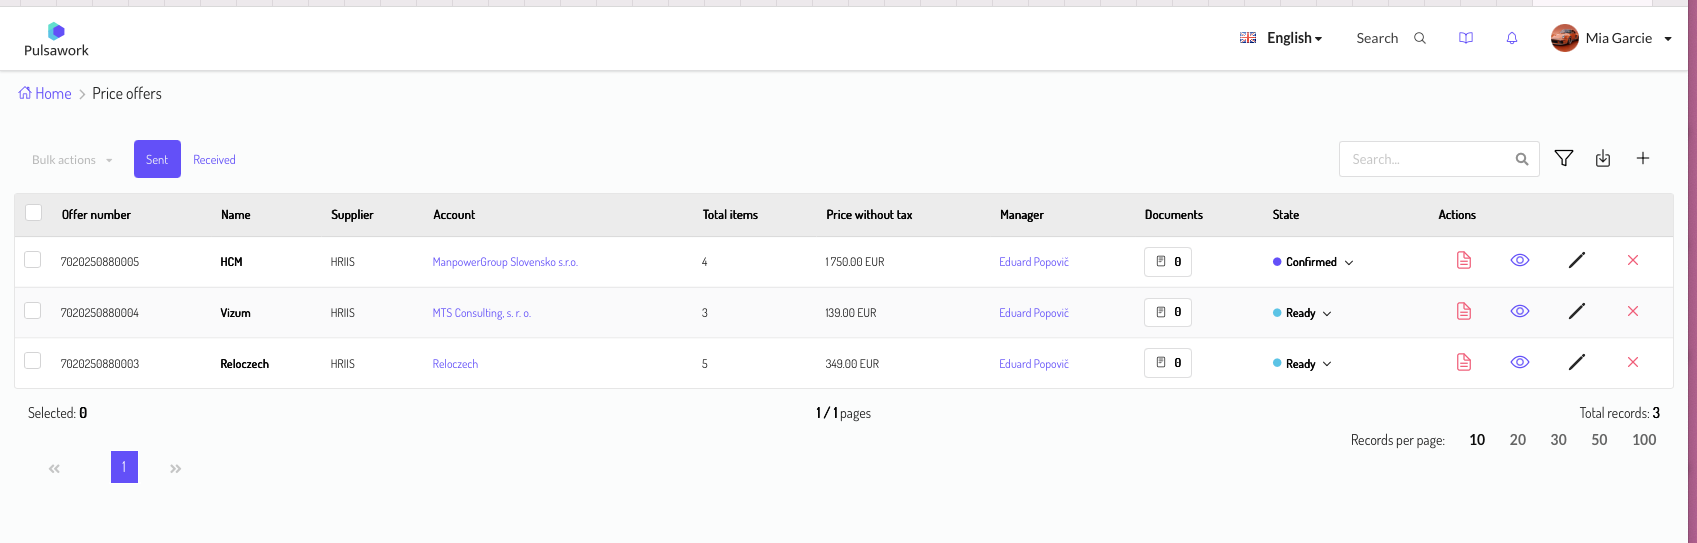1697x543 pixels.
Task: Show 20 records per page
Action: click(x=1518, y=440)
